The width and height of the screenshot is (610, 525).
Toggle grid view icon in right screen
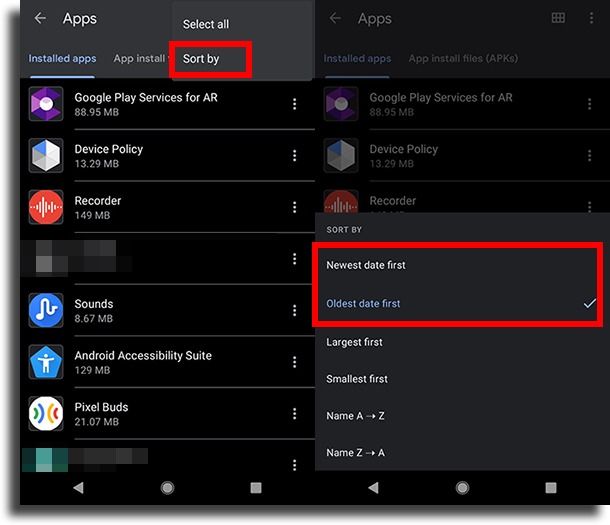pyautogui.click(x=558, y=18)
